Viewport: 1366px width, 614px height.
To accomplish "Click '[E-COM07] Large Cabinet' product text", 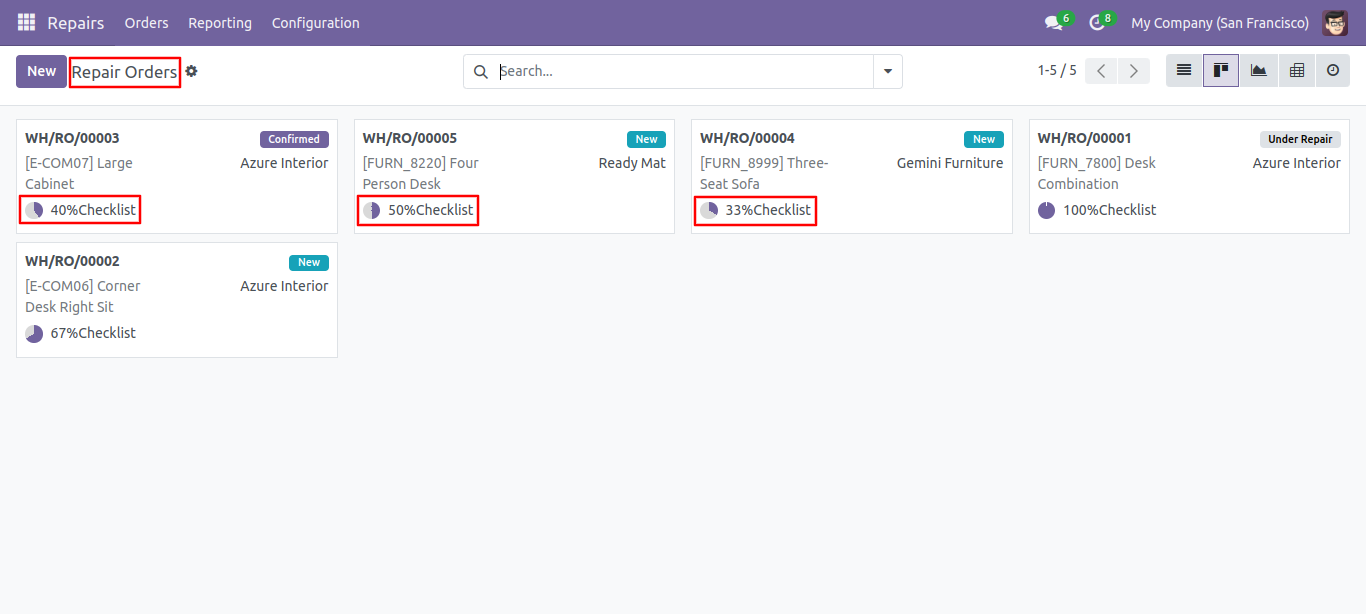I will tap(79, 174).
